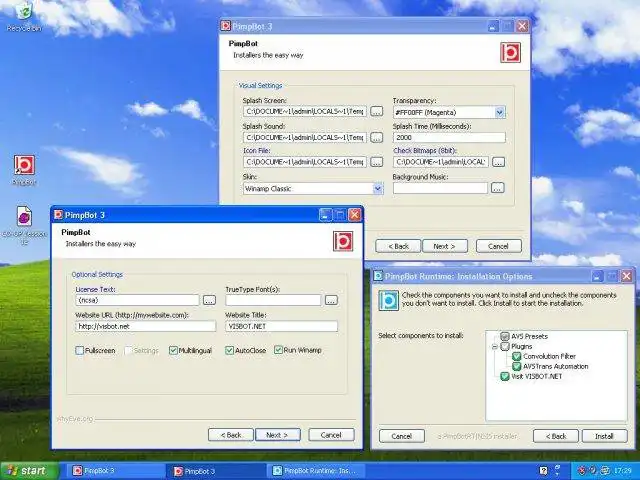Screen dimensions: 640x480
Task: Click the Check Bitmaps path field
Action: tap(441, 162)
